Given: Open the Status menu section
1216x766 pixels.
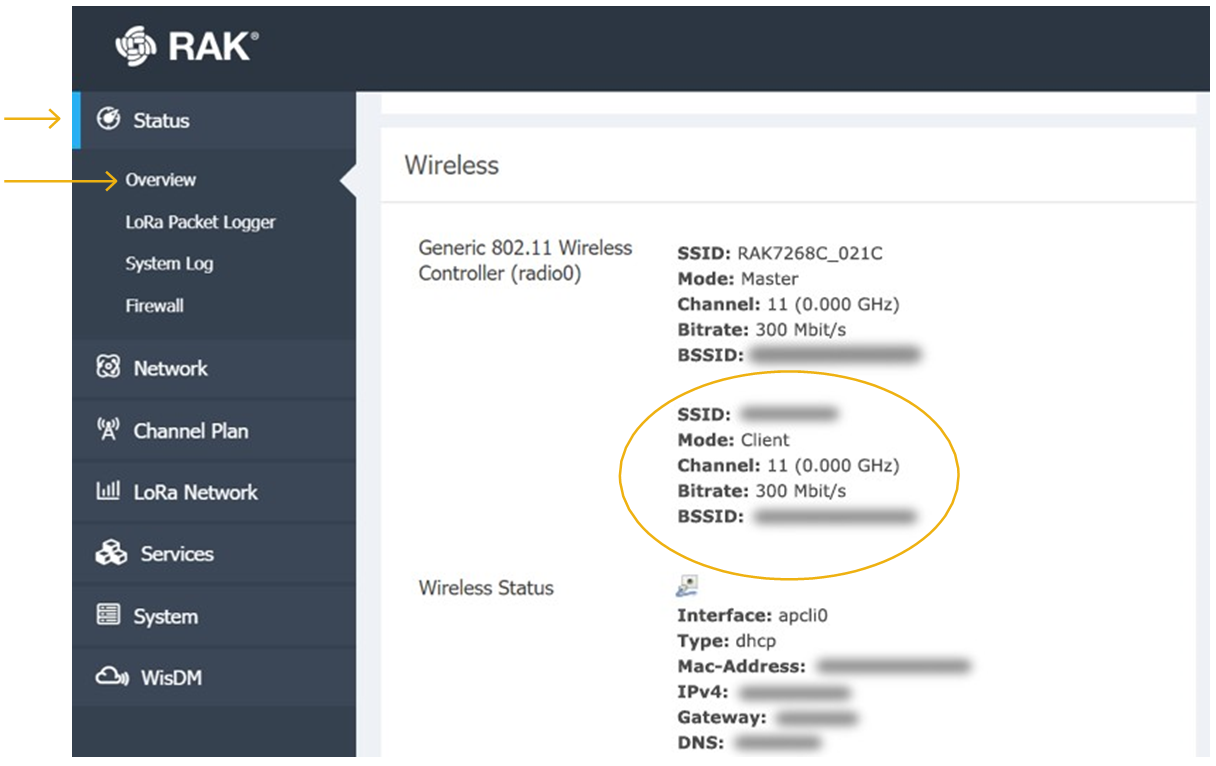Looking at the screenshot, I should [214, 120].
